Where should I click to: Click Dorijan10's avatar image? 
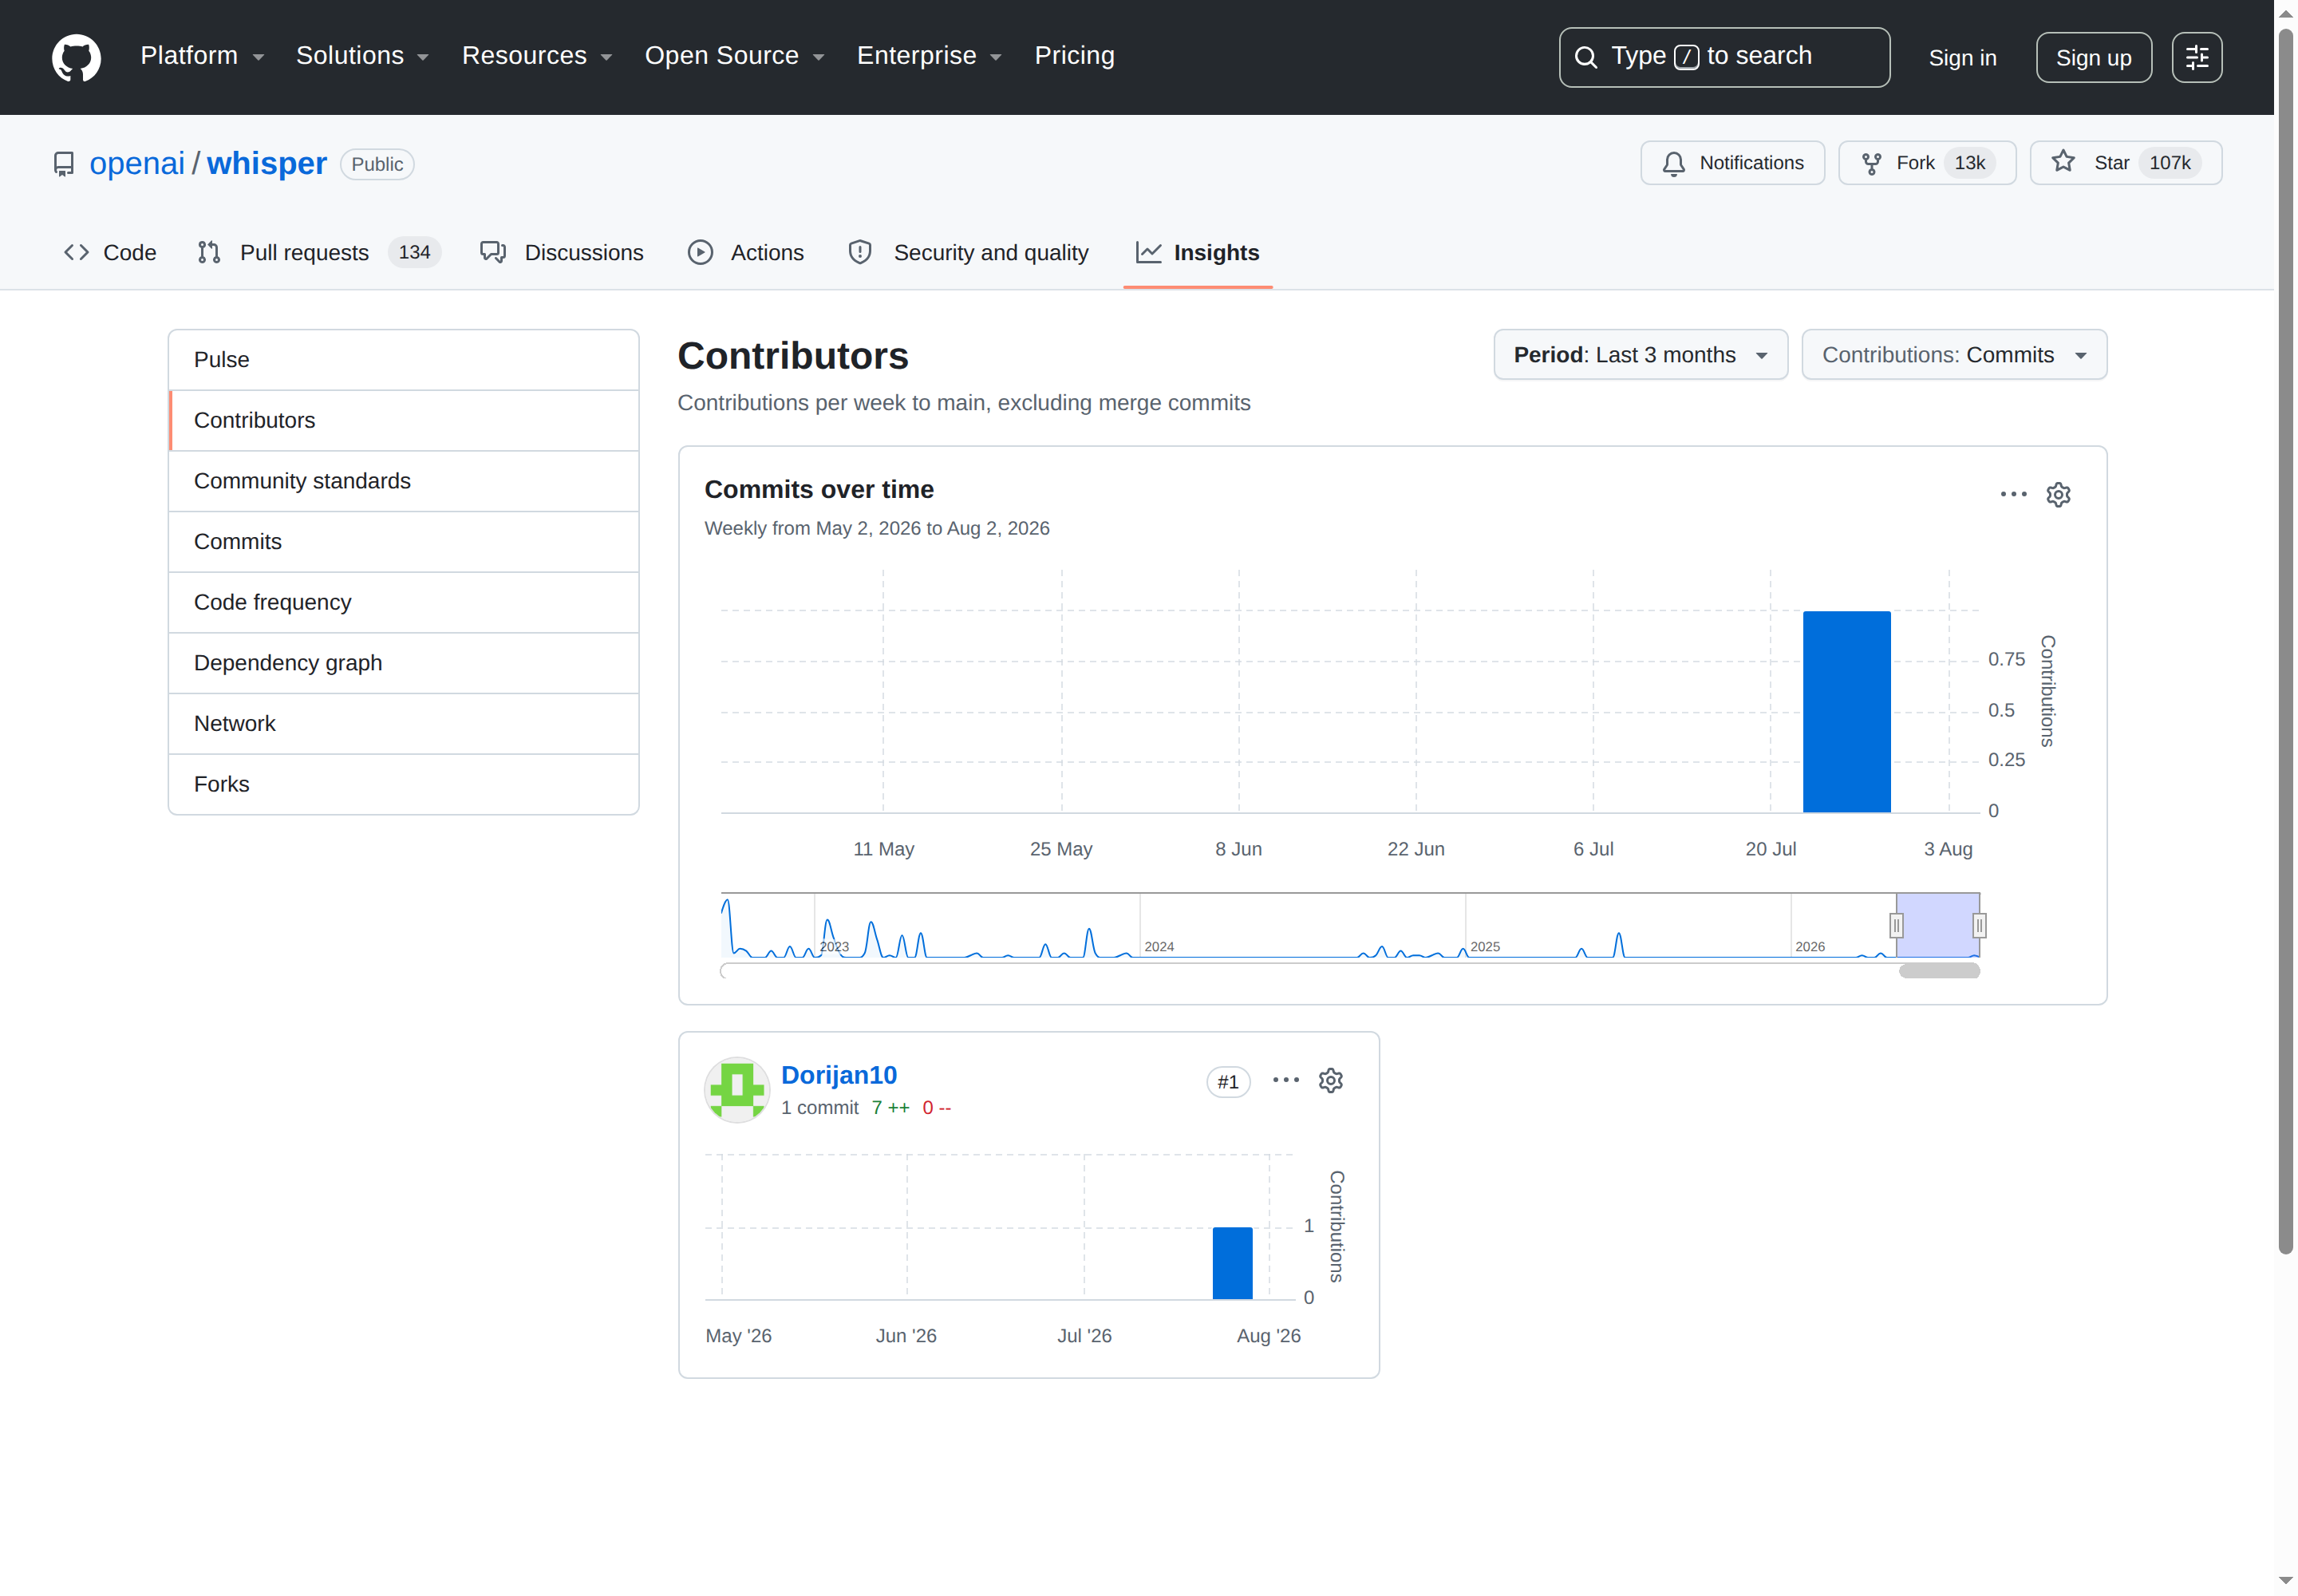pyautogui.click(x=737, y=1090)
